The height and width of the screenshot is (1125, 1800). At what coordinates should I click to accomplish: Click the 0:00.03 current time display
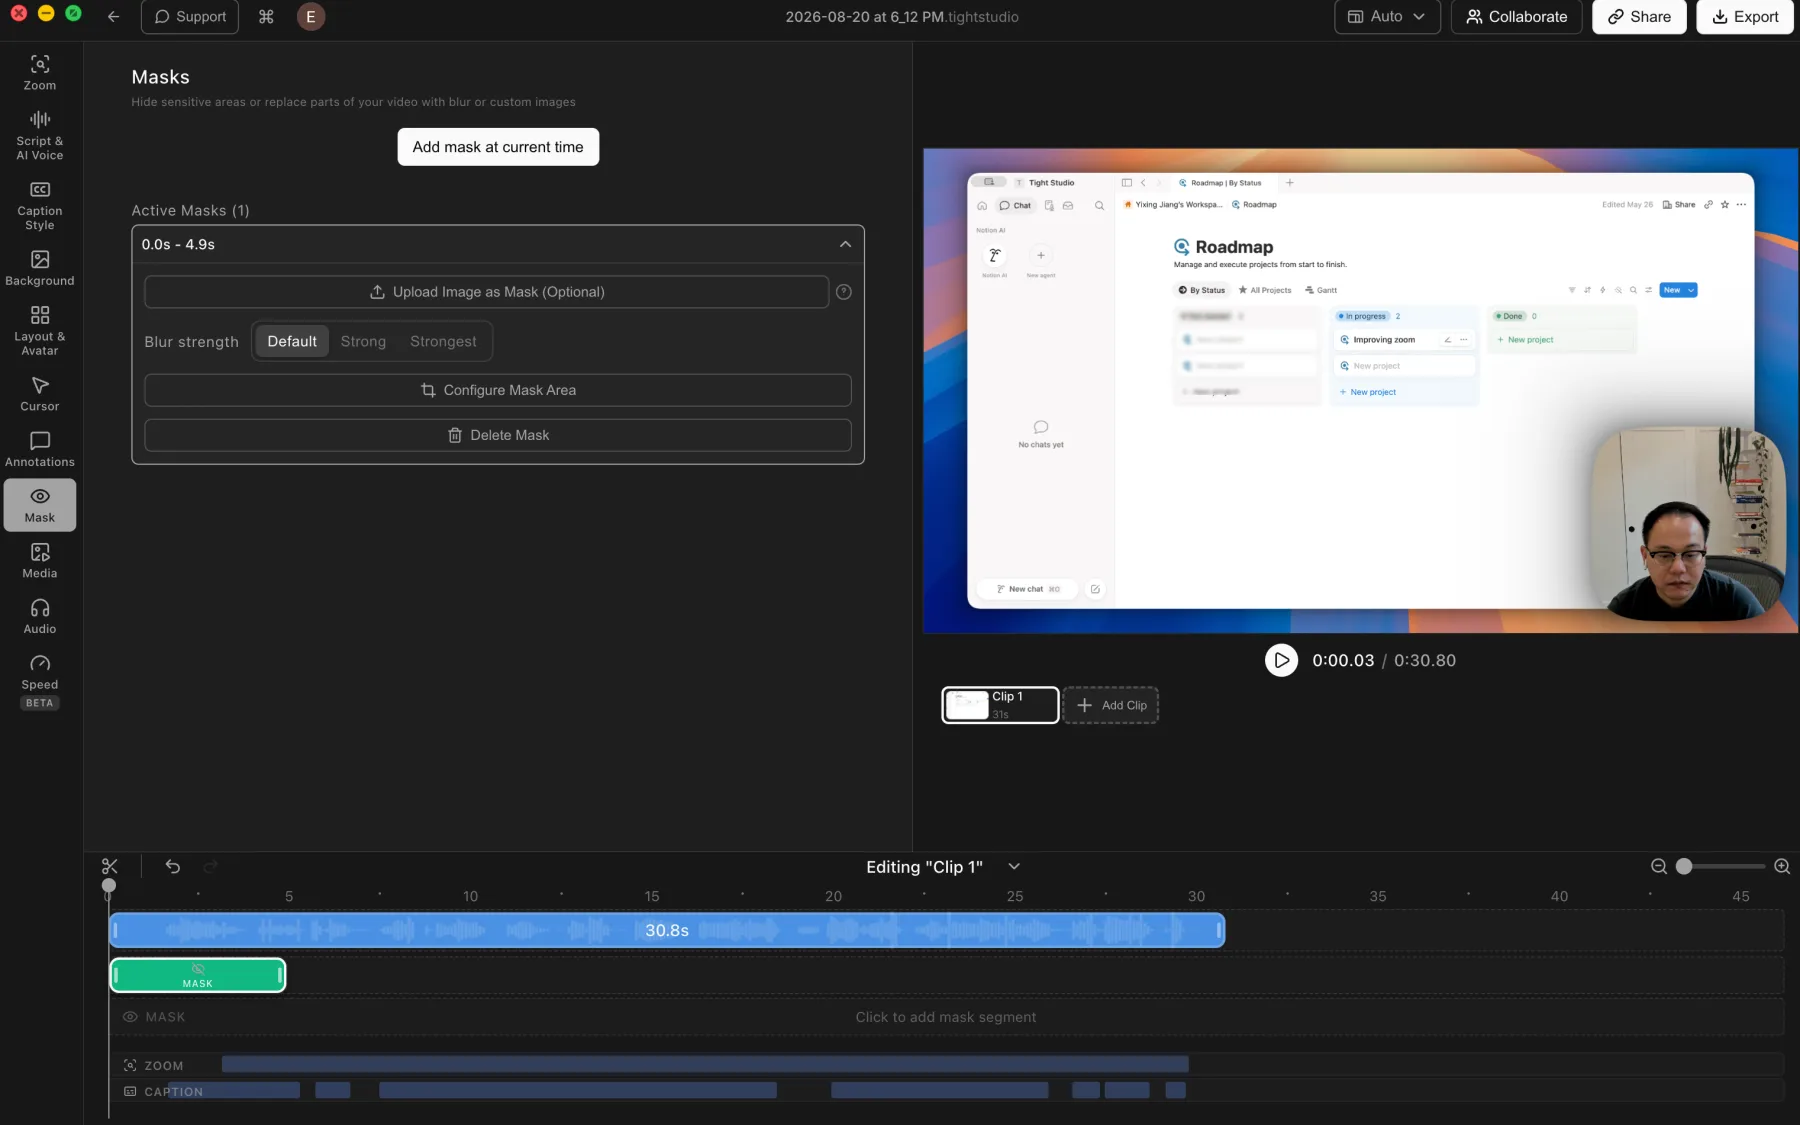[1343, 660]
